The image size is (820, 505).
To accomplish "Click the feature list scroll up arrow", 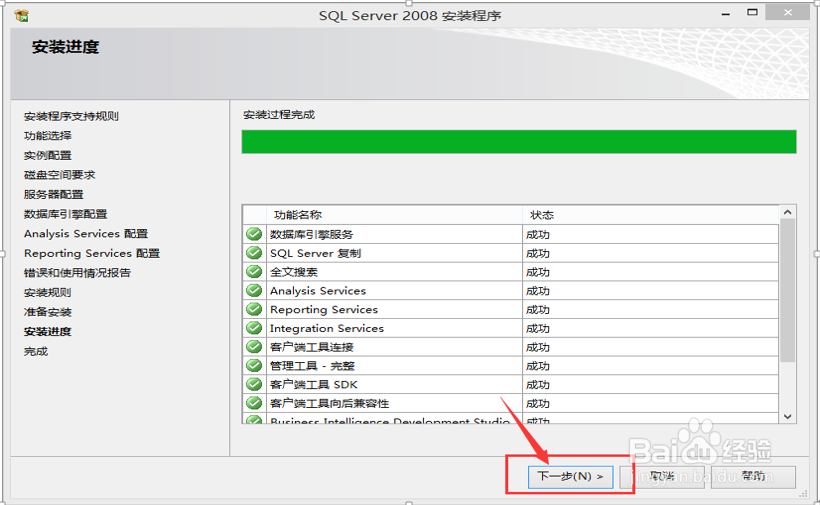I will pos(788,212).
